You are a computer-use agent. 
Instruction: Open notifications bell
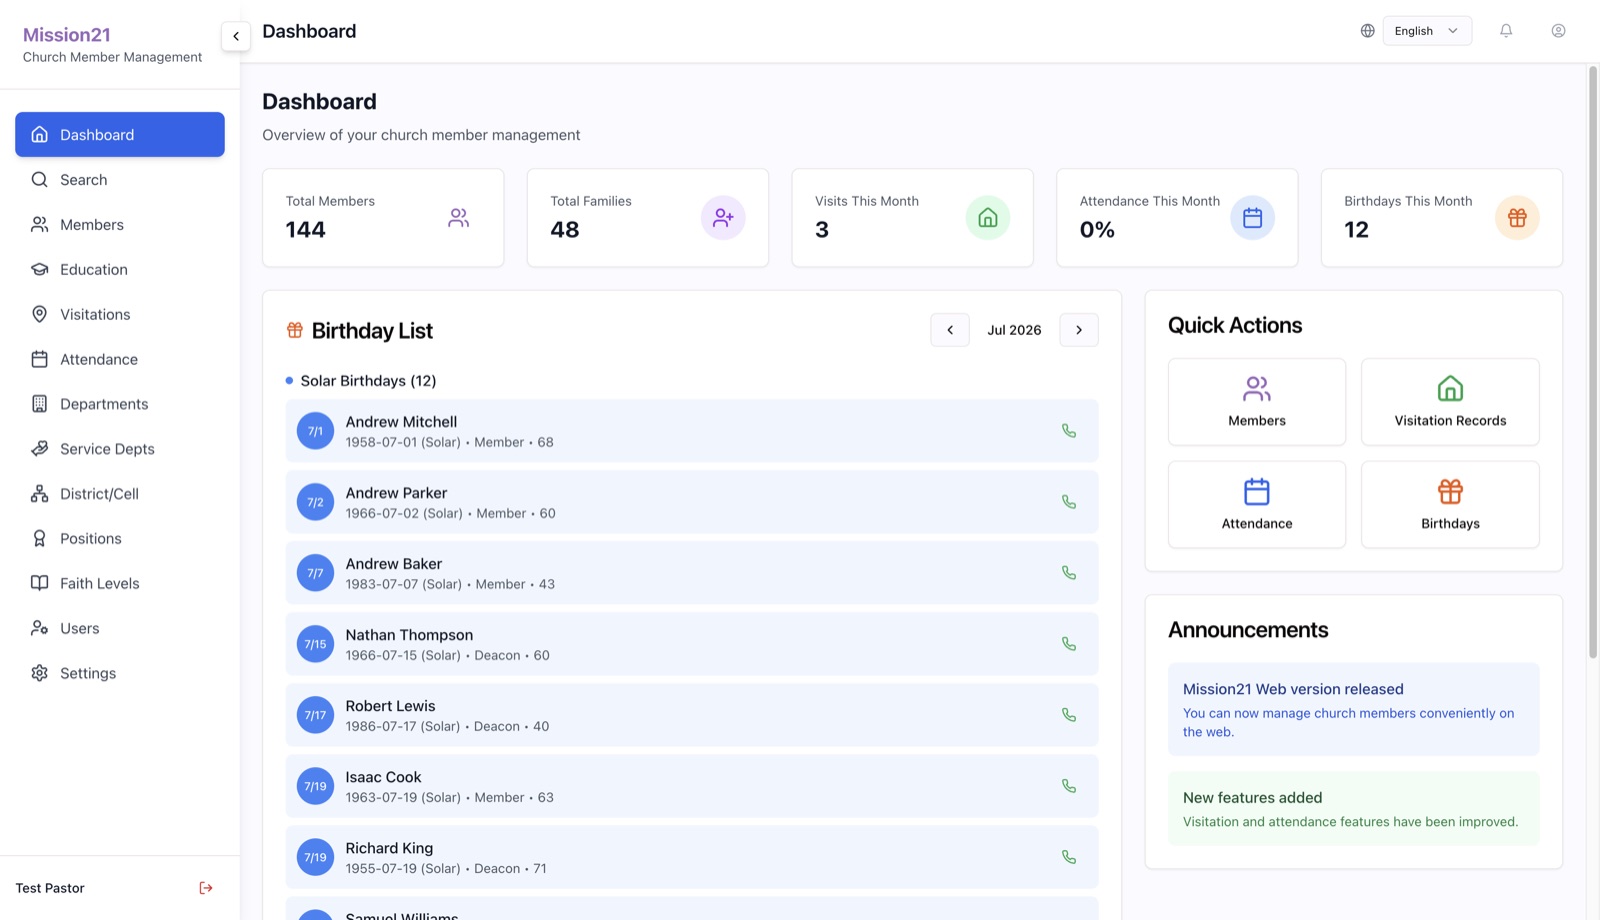[1506, 31]
